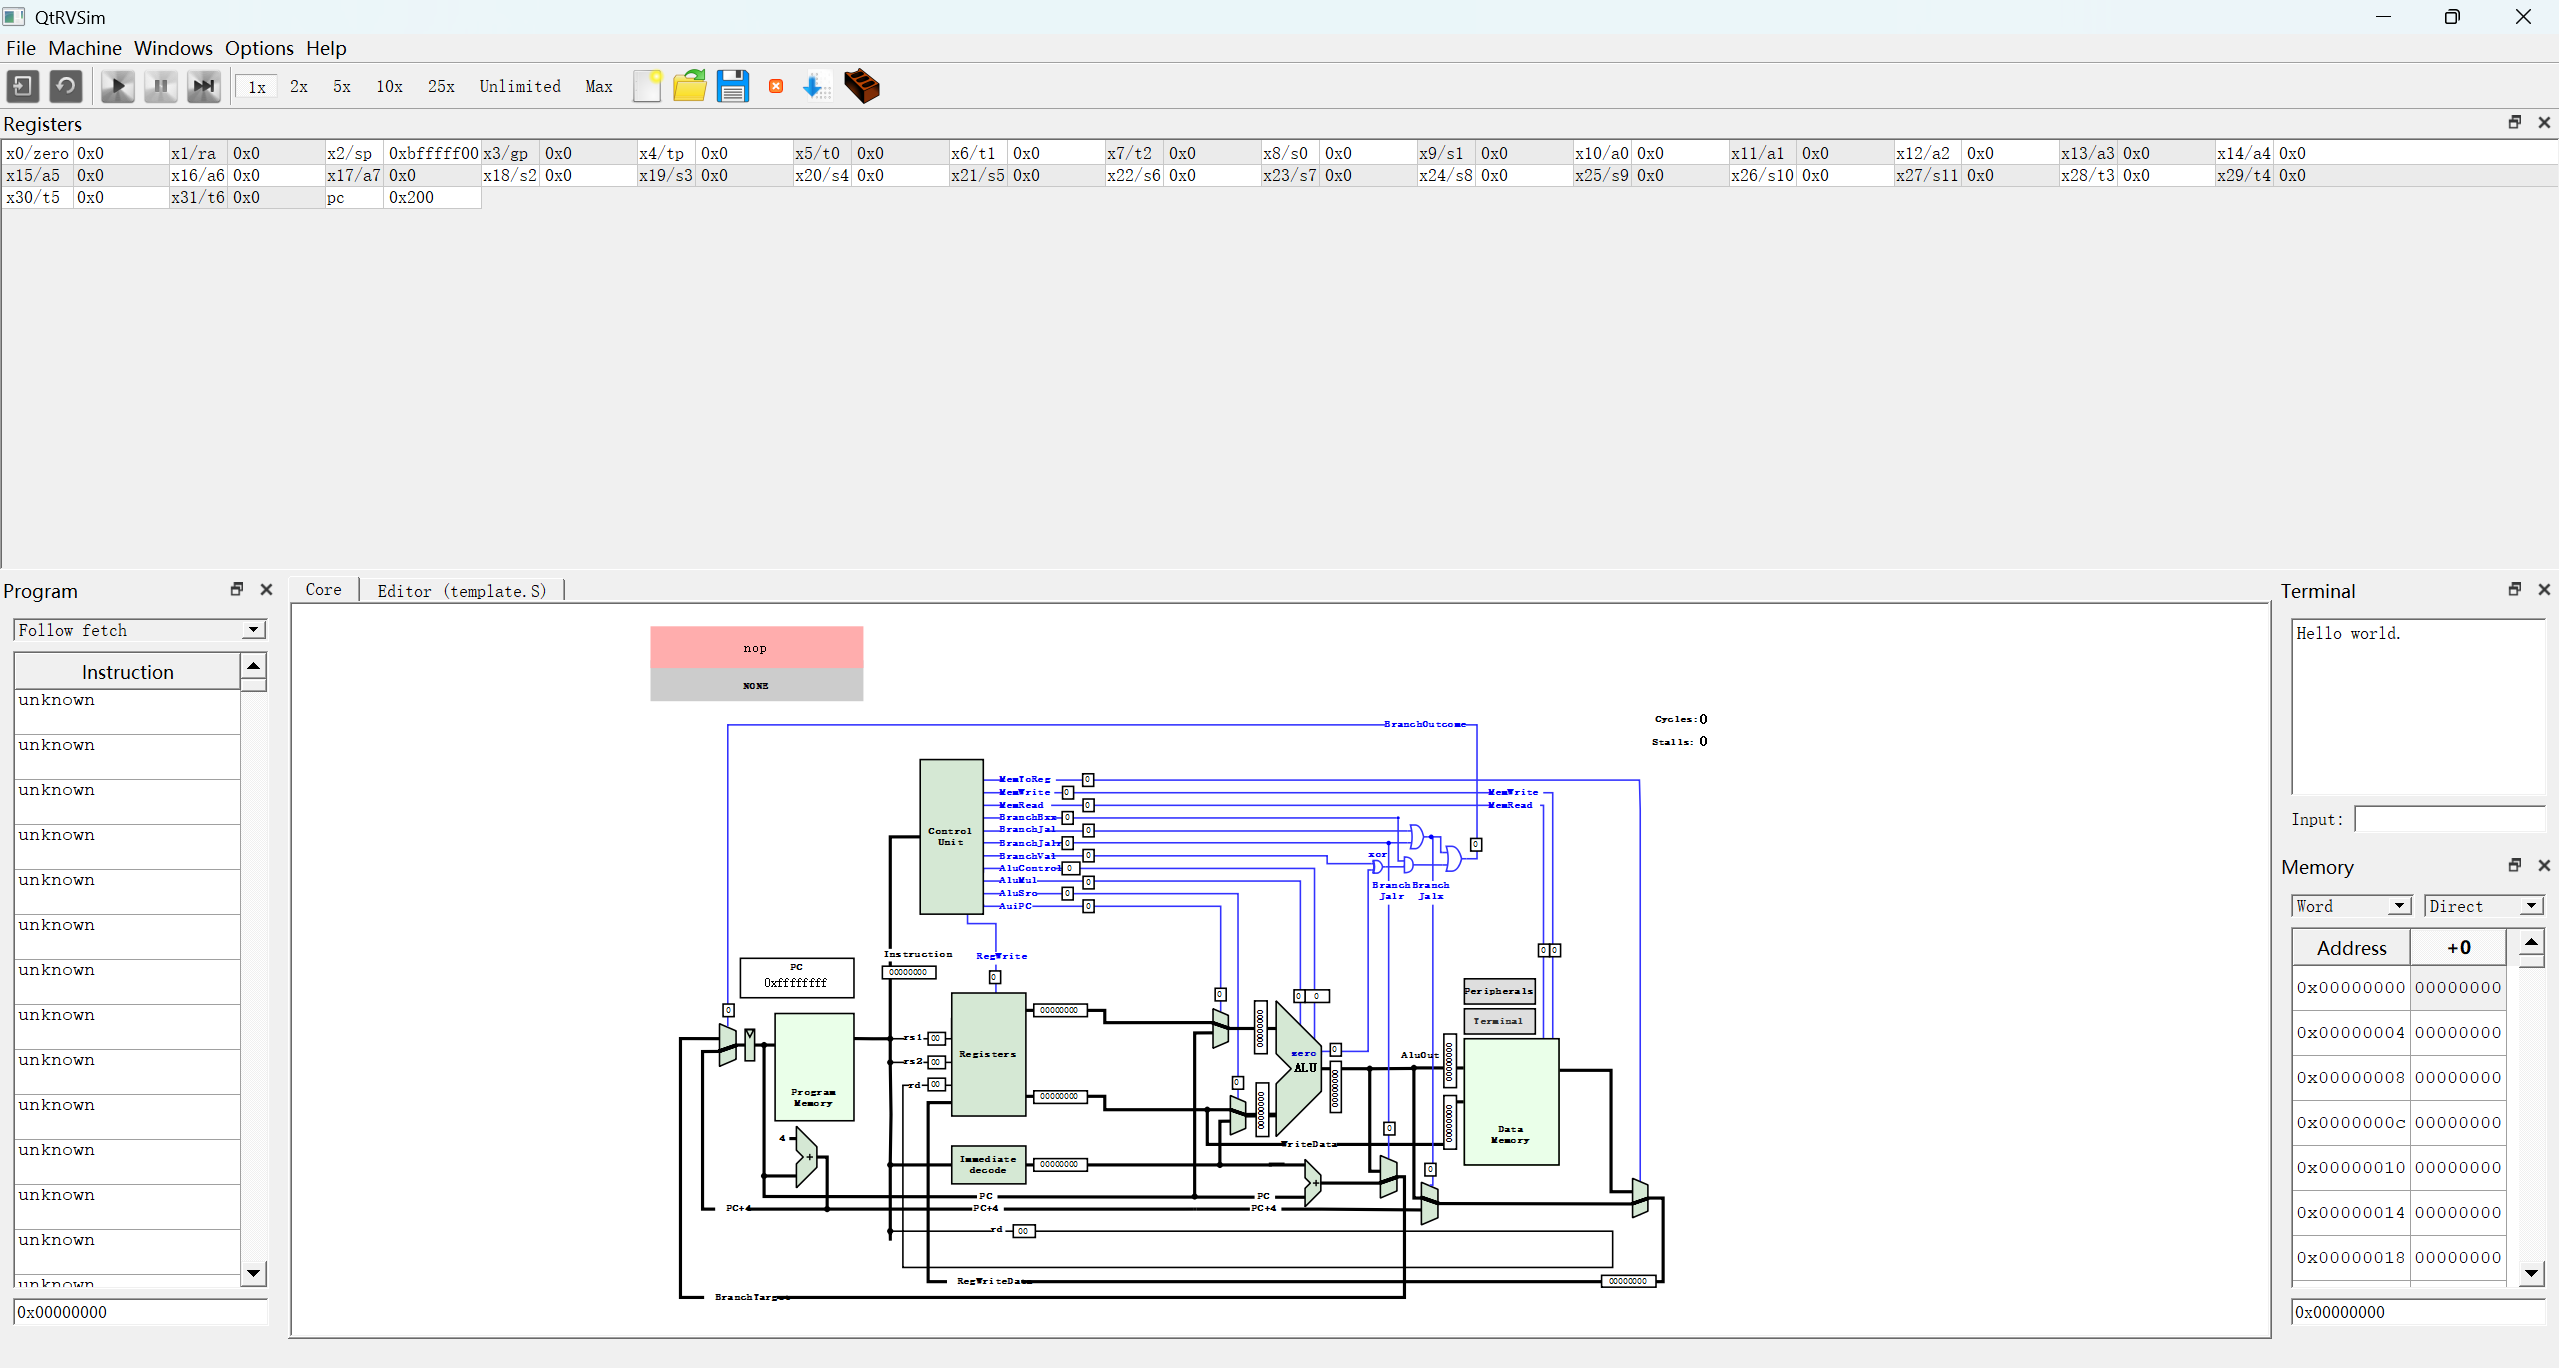Viewport: 2559px width, 1368px height.
Task: Click the terminal Input field
Action: pos(2449,820)
